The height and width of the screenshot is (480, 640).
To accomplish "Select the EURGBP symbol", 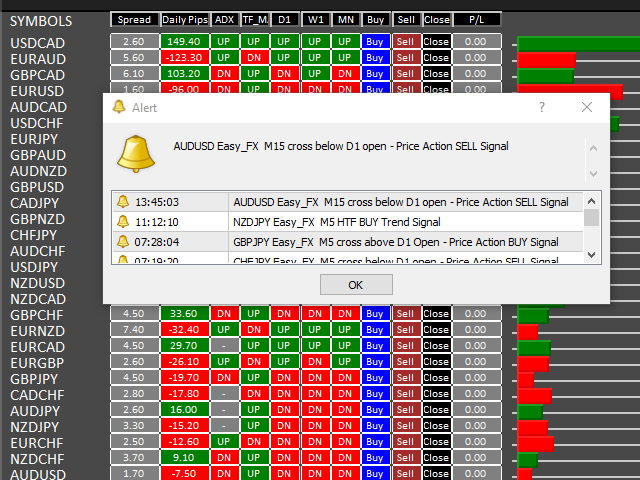I will pyautogui.click(x=37, y=363).
